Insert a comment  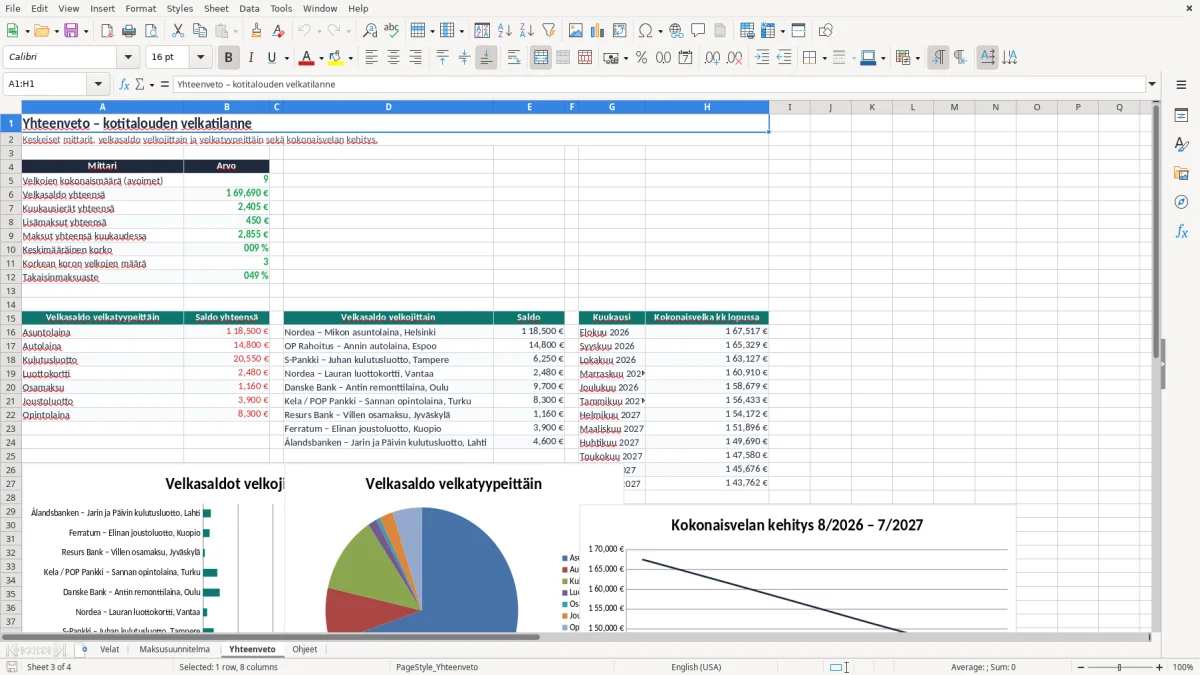[x=698, y=31]
